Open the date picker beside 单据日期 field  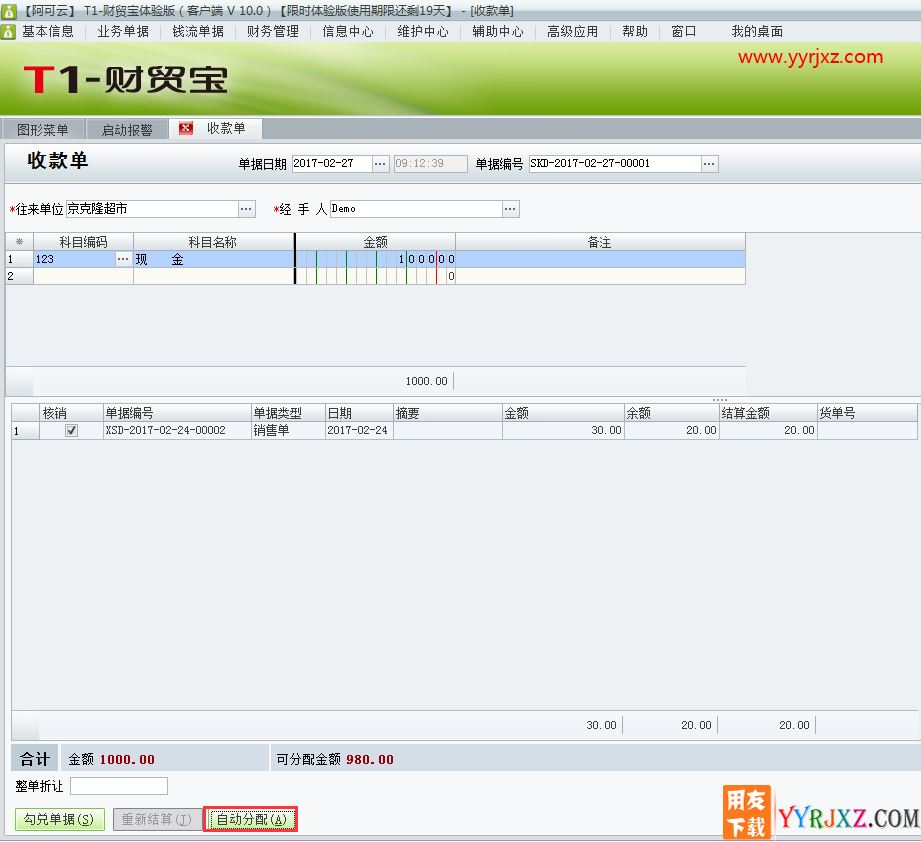(380, 164)
